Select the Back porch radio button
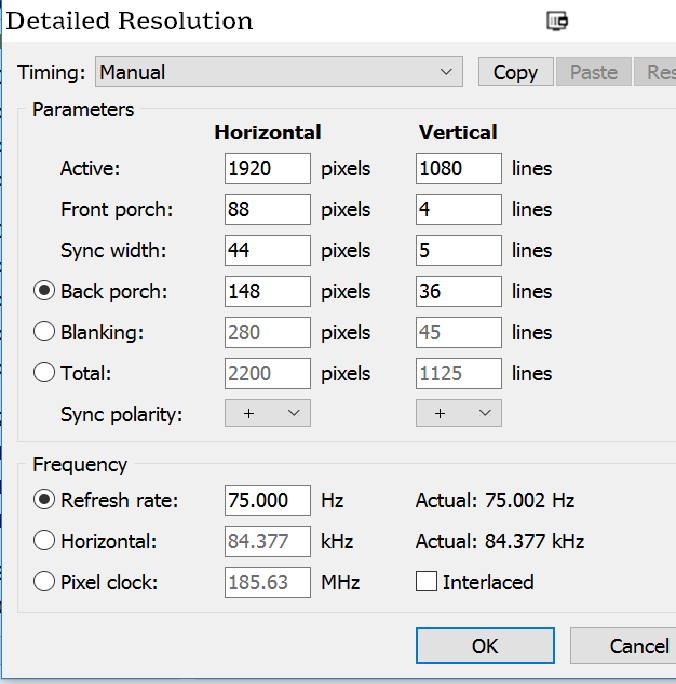The image size is (676, 684). (44, 291)
